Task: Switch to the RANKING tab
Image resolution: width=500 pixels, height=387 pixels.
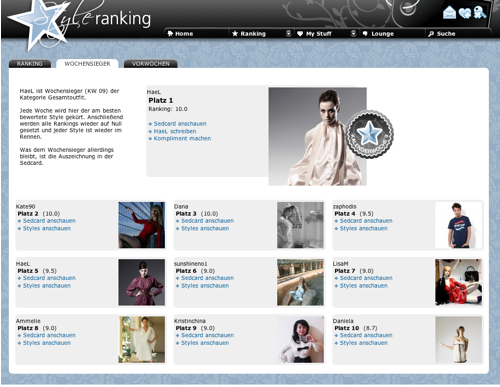Action: tap(30, 64)
